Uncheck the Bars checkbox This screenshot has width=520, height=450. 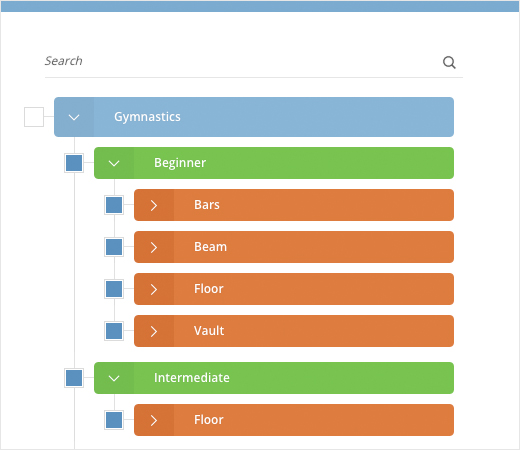[x=114, y=205]
